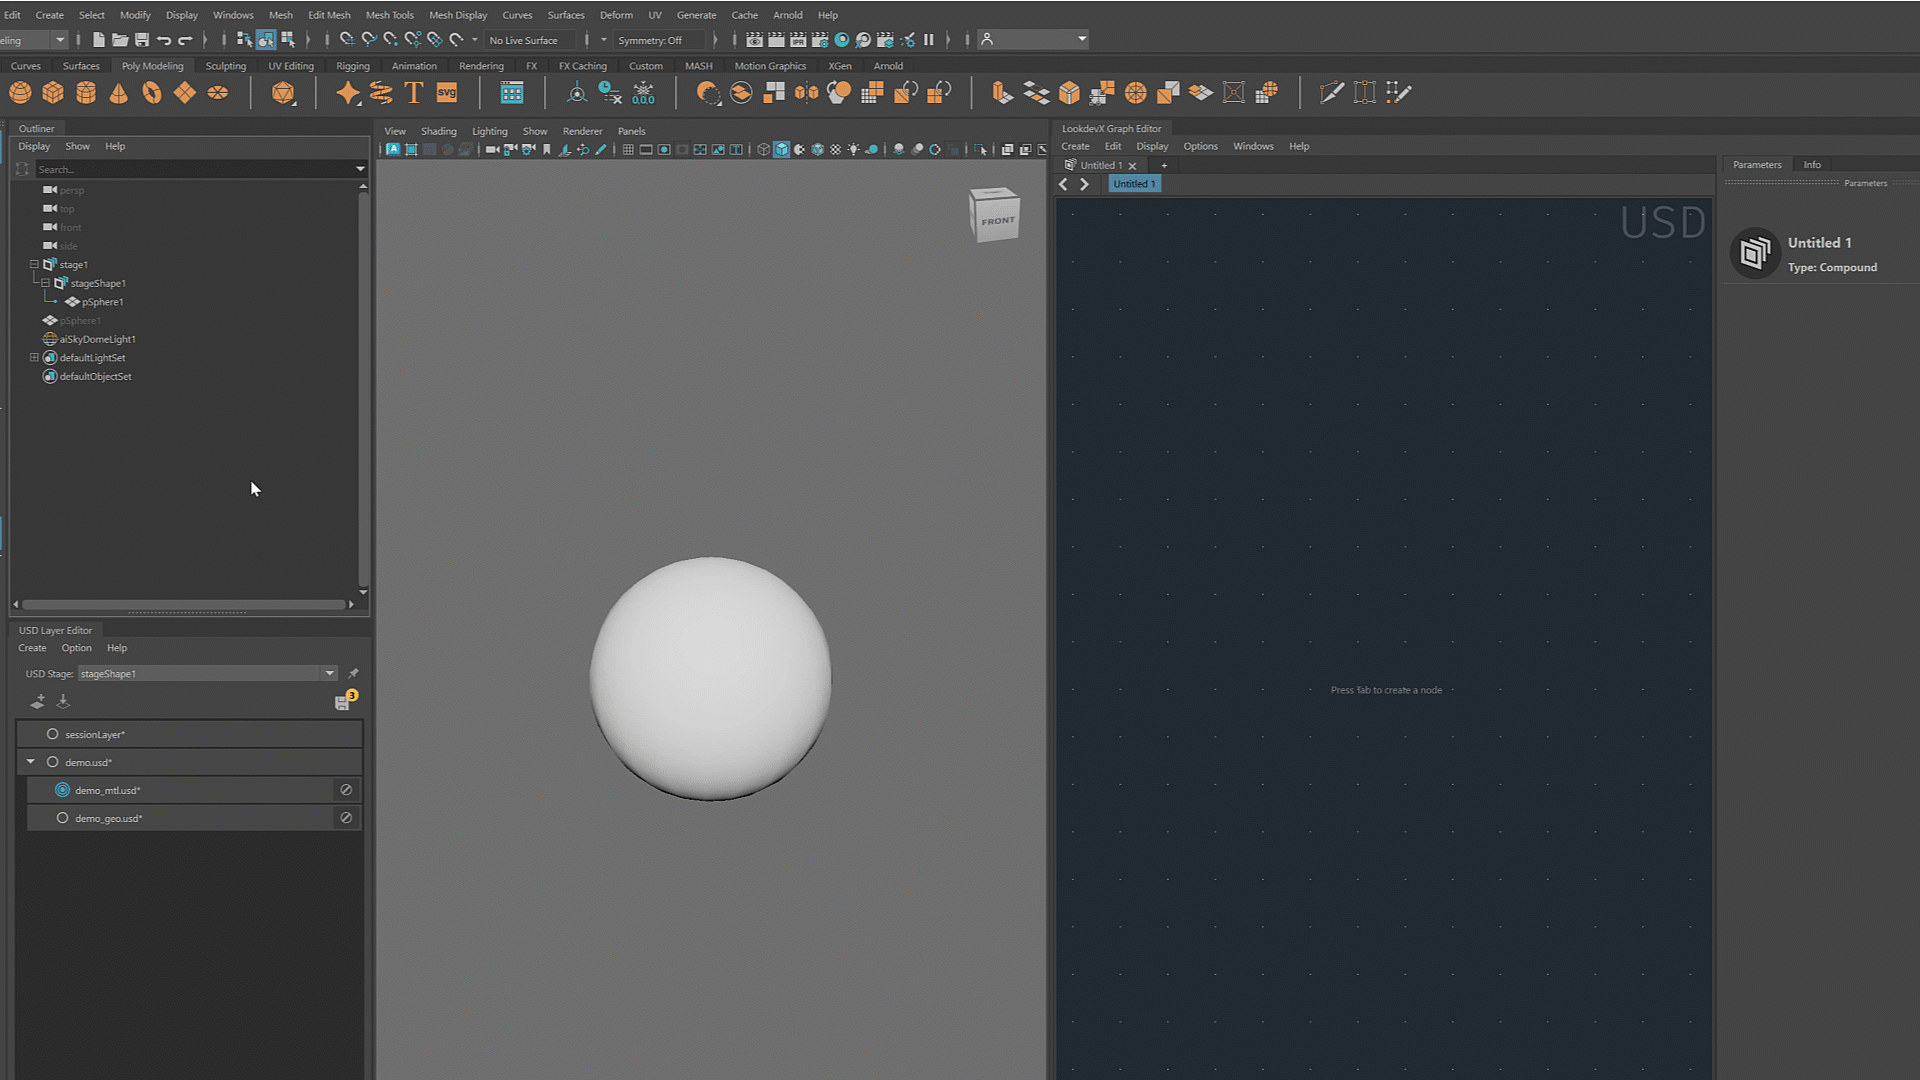Screen dimensions: 1920x1080
Task: Open the Mesh Tools menu
Action: (389, 15)
